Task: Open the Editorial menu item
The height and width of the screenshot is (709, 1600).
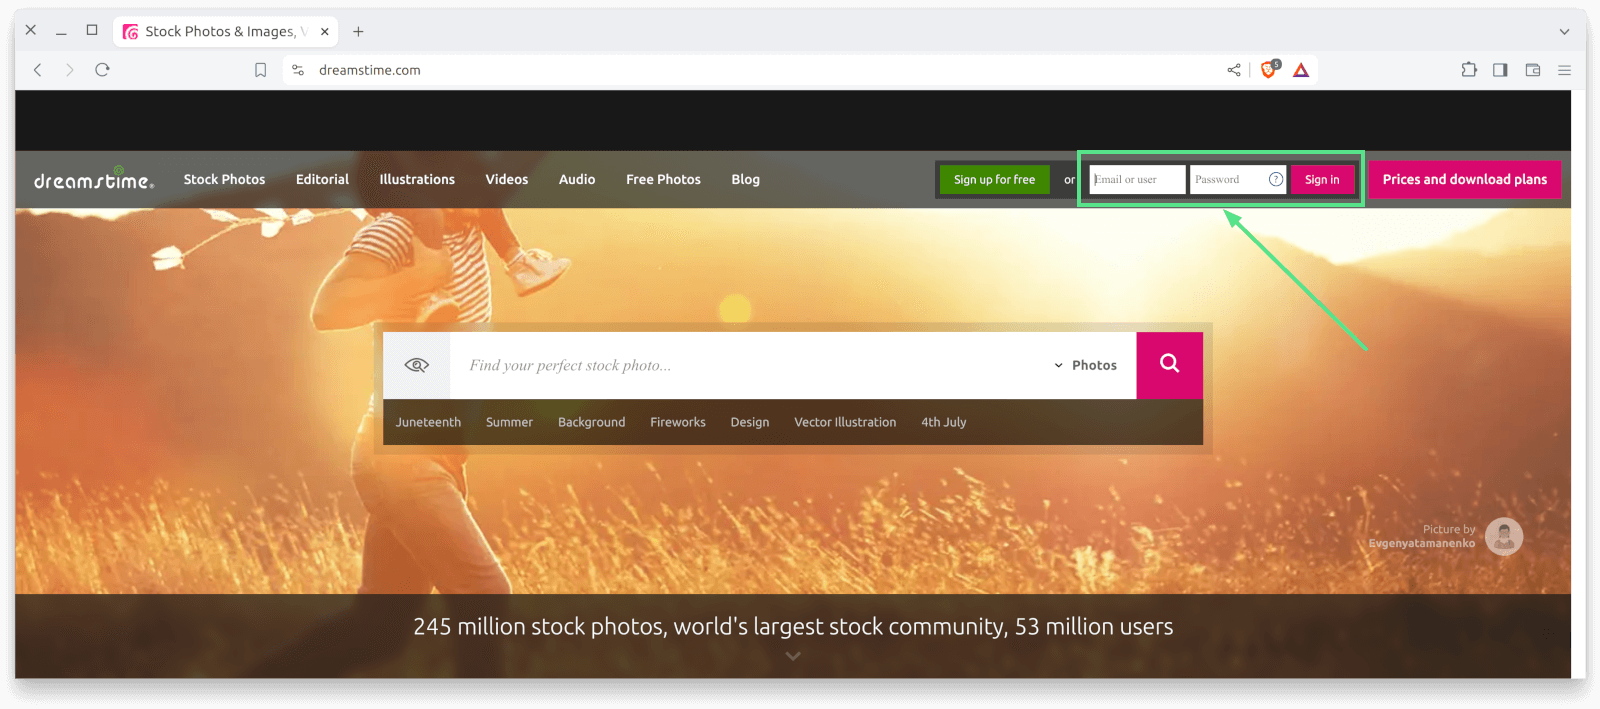Action: click(x=322, y=179)
